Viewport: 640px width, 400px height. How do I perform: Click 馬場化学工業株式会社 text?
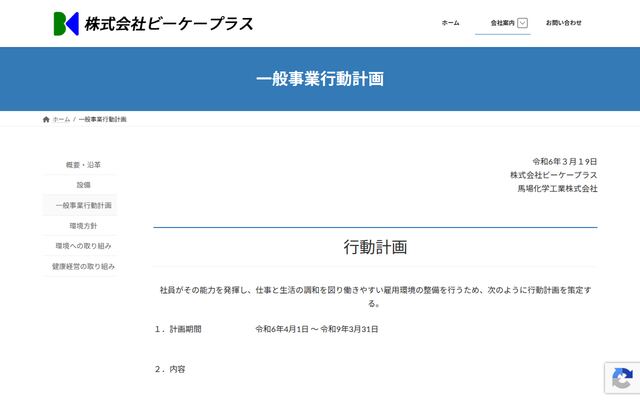click(x=558, y=189)
